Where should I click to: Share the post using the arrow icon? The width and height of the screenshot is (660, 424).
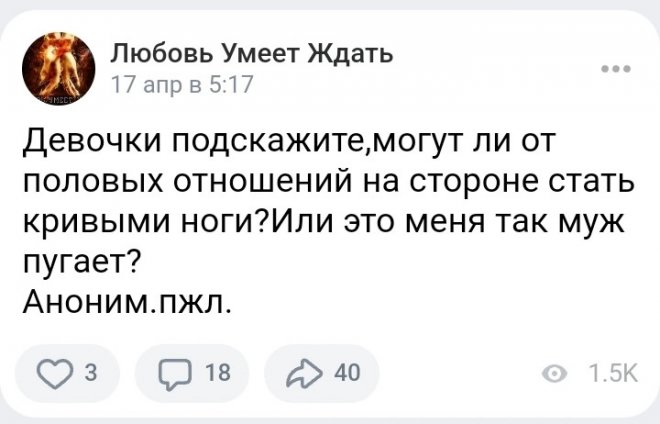(304, 373)
